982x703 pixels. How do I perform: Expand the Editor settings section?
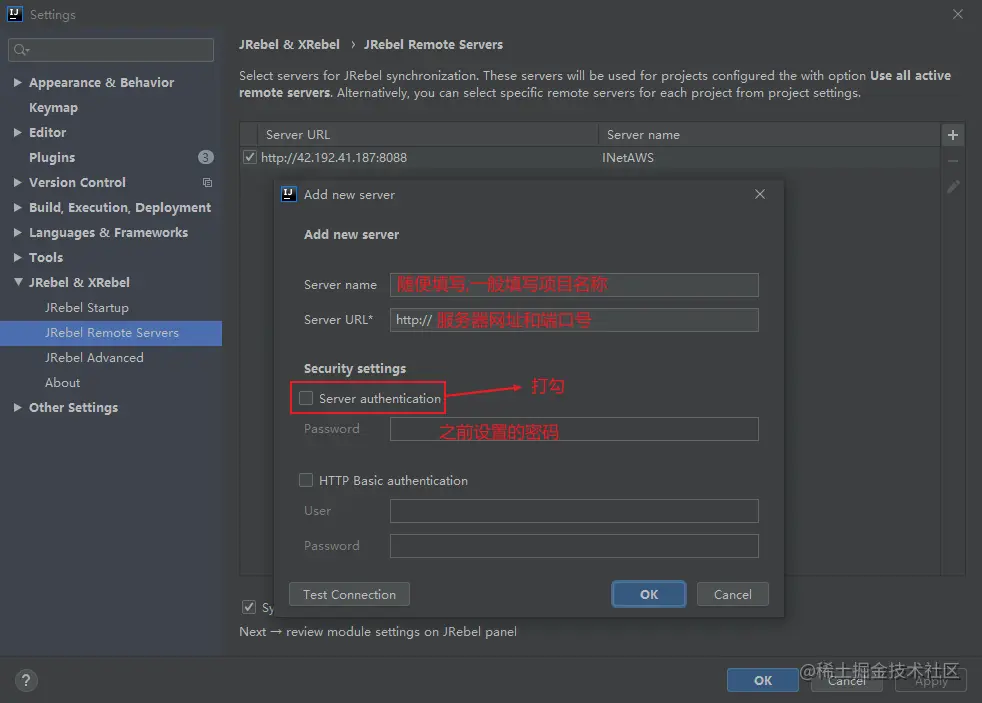(18, 132)
